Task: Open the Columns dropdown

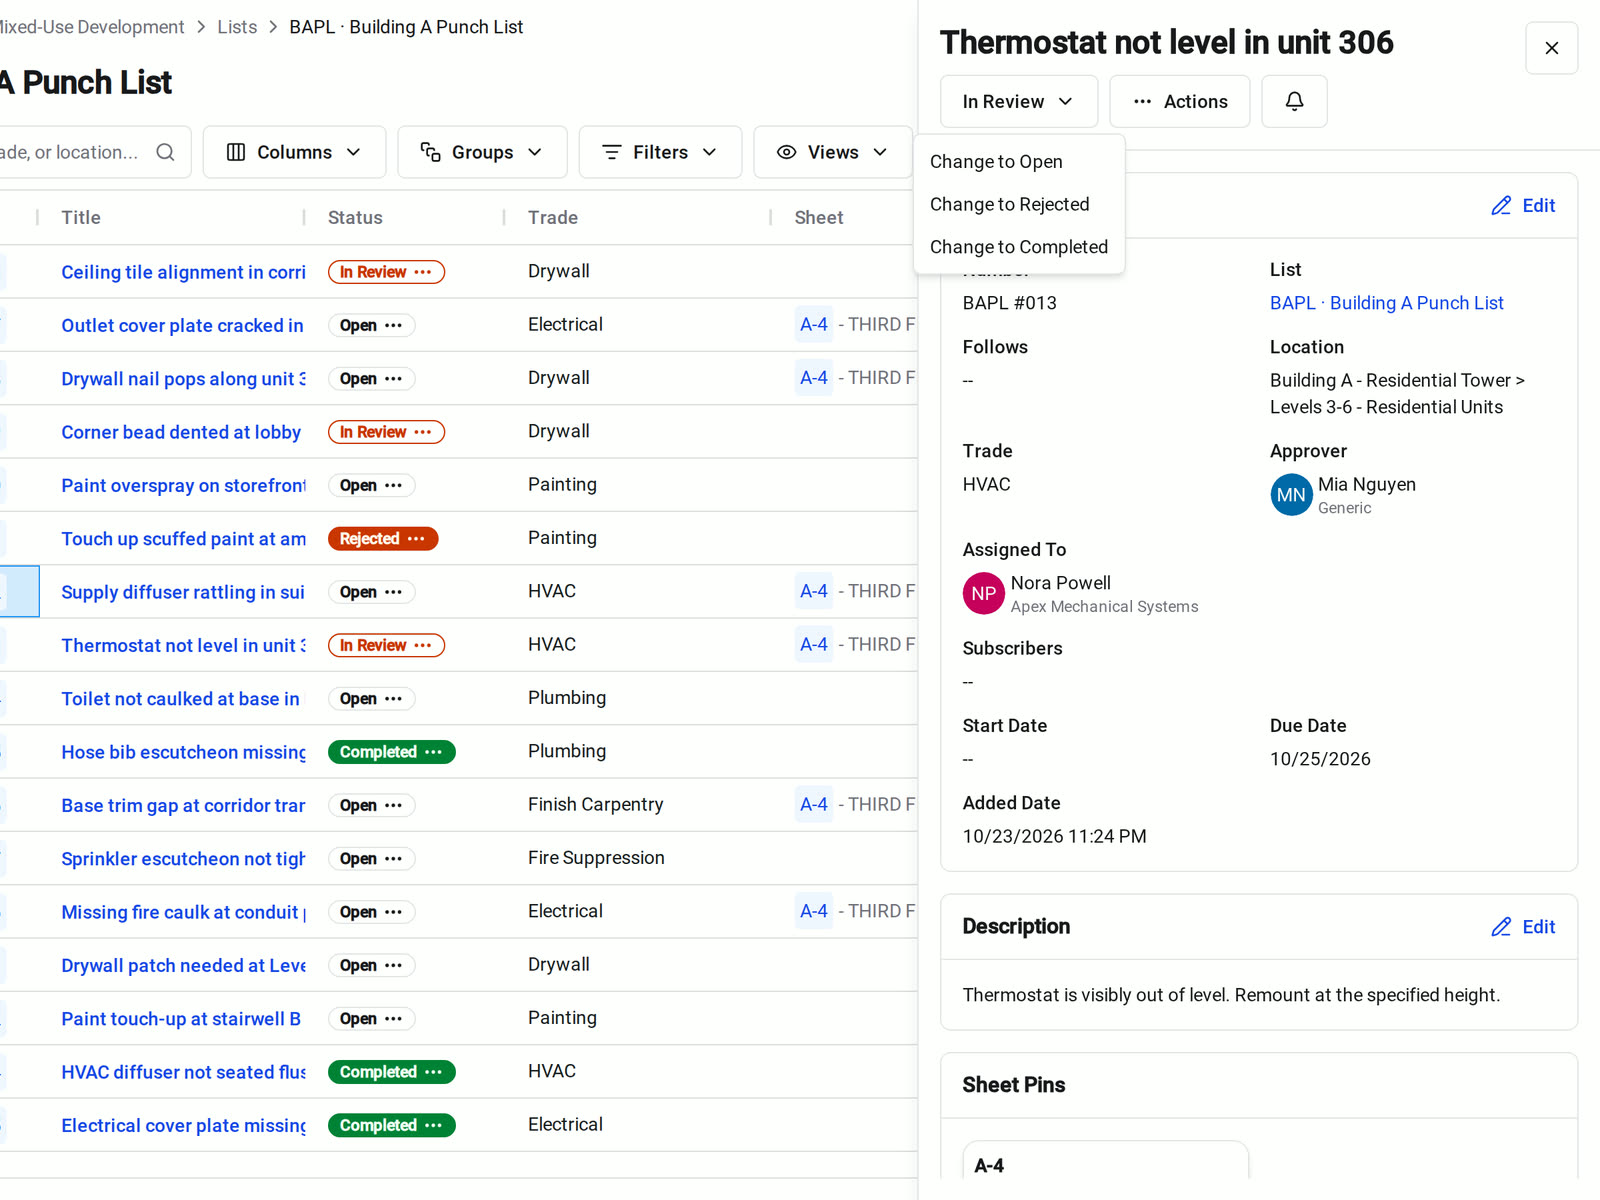Action: click(x=294, y=152)
